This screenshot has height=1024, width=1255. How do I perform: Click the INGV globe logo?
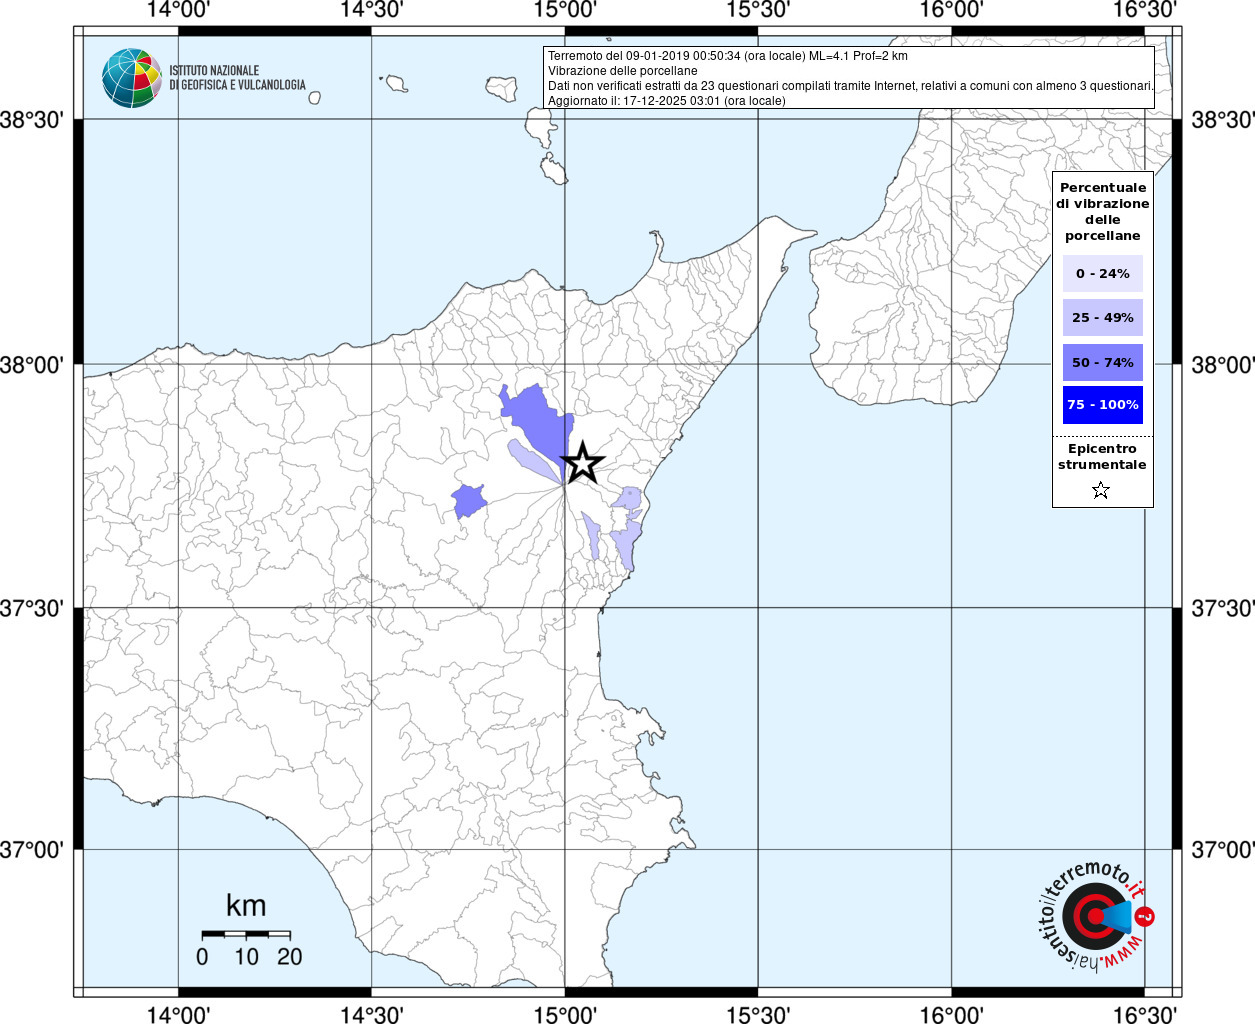(131, 78)
